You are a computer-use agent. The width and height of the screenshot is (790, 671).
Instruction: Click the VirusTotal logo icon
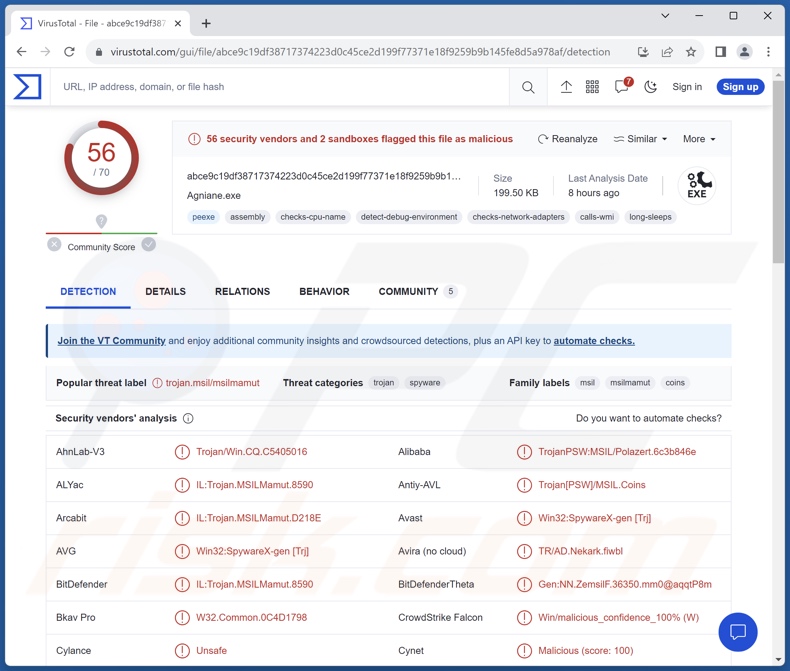point(28,87)
